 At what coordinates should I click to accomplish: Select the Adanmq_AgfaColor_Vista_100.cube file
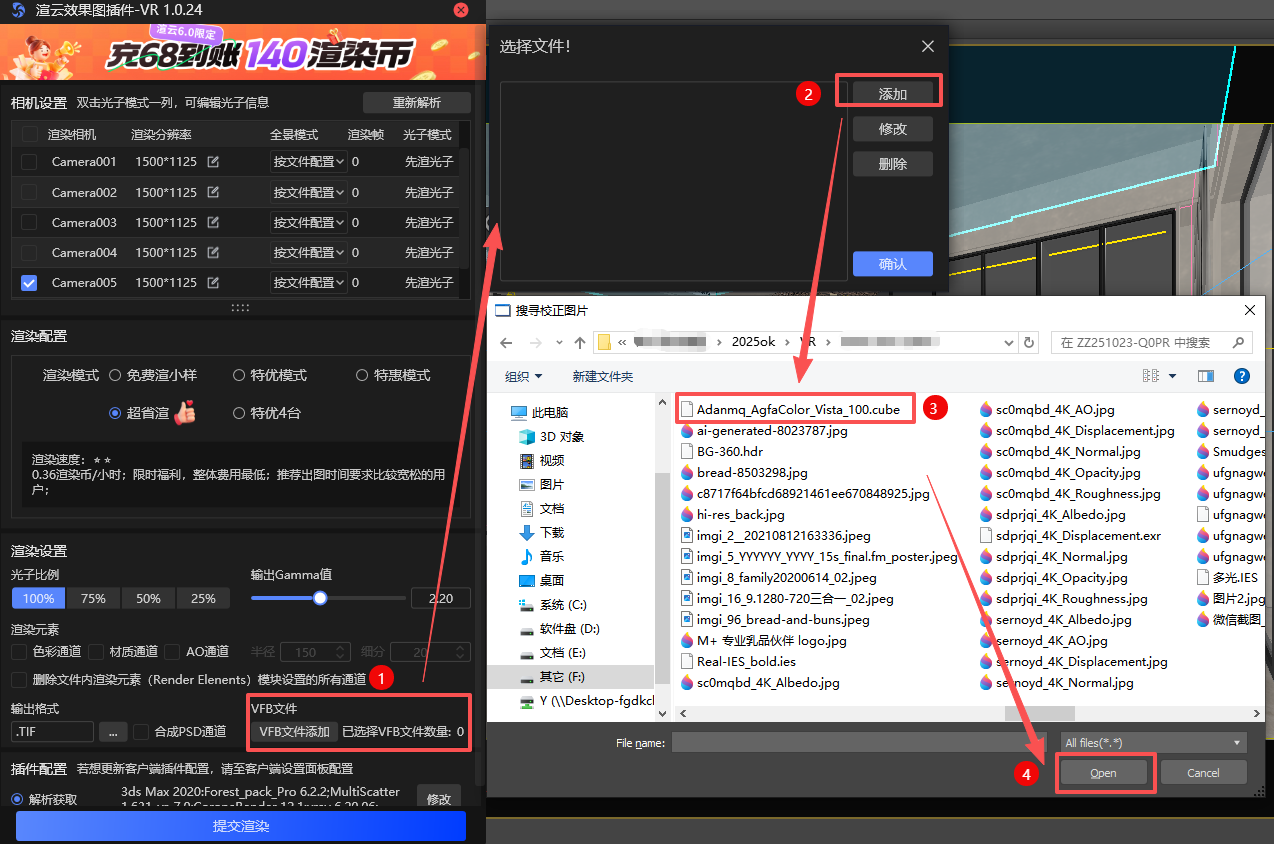[797, 409]
